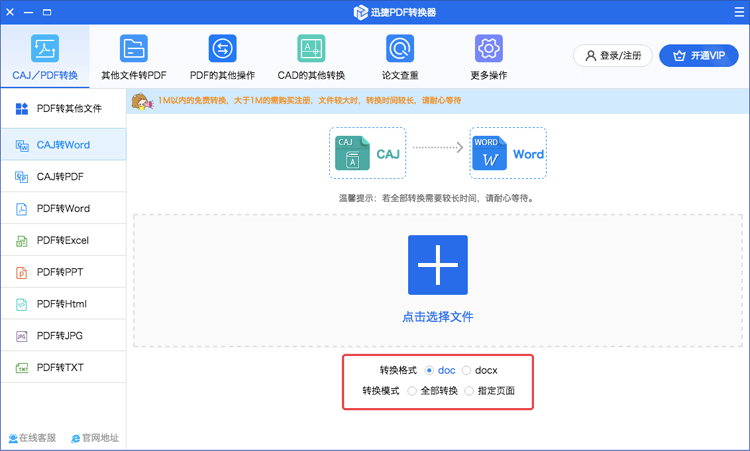Image resolution: width=750 pixels, height=451 pixels.
Task: Click the PDF转Html sidebar icon
Action: pos(22,304)
